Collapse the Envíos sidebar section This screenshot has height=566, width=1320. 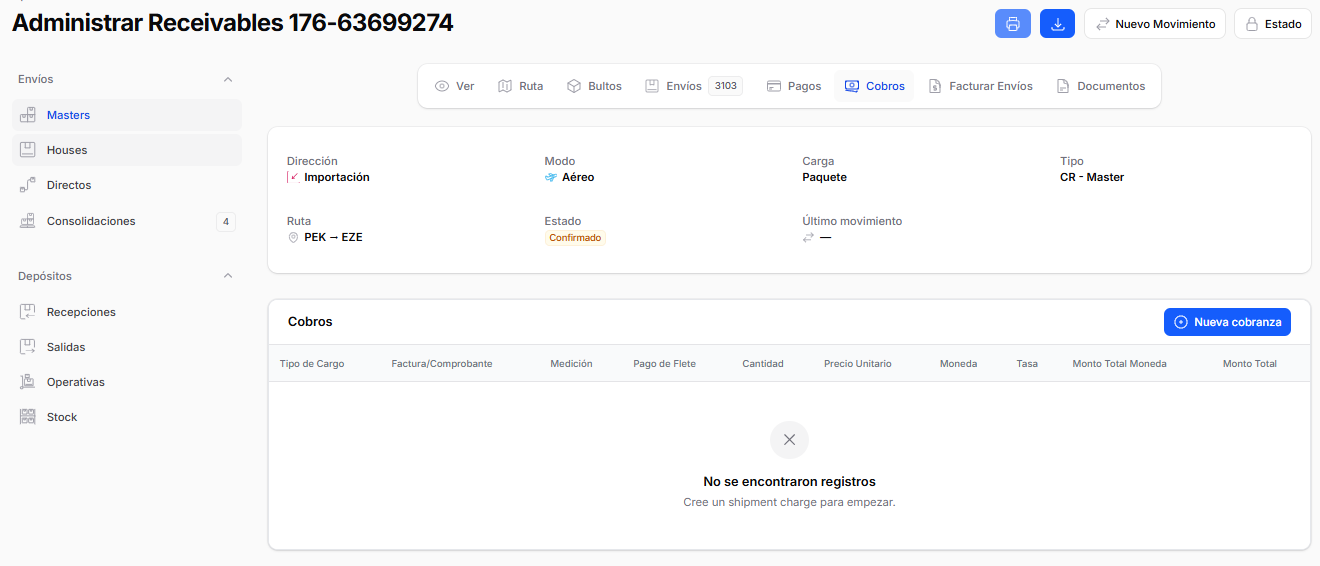[x=227, y=79]
